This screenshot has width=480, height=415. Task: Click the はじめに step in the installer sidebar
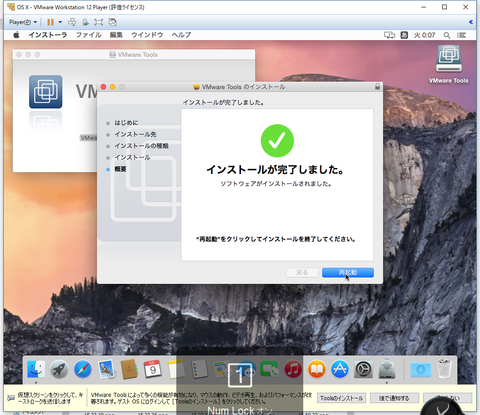coord(126,123)
